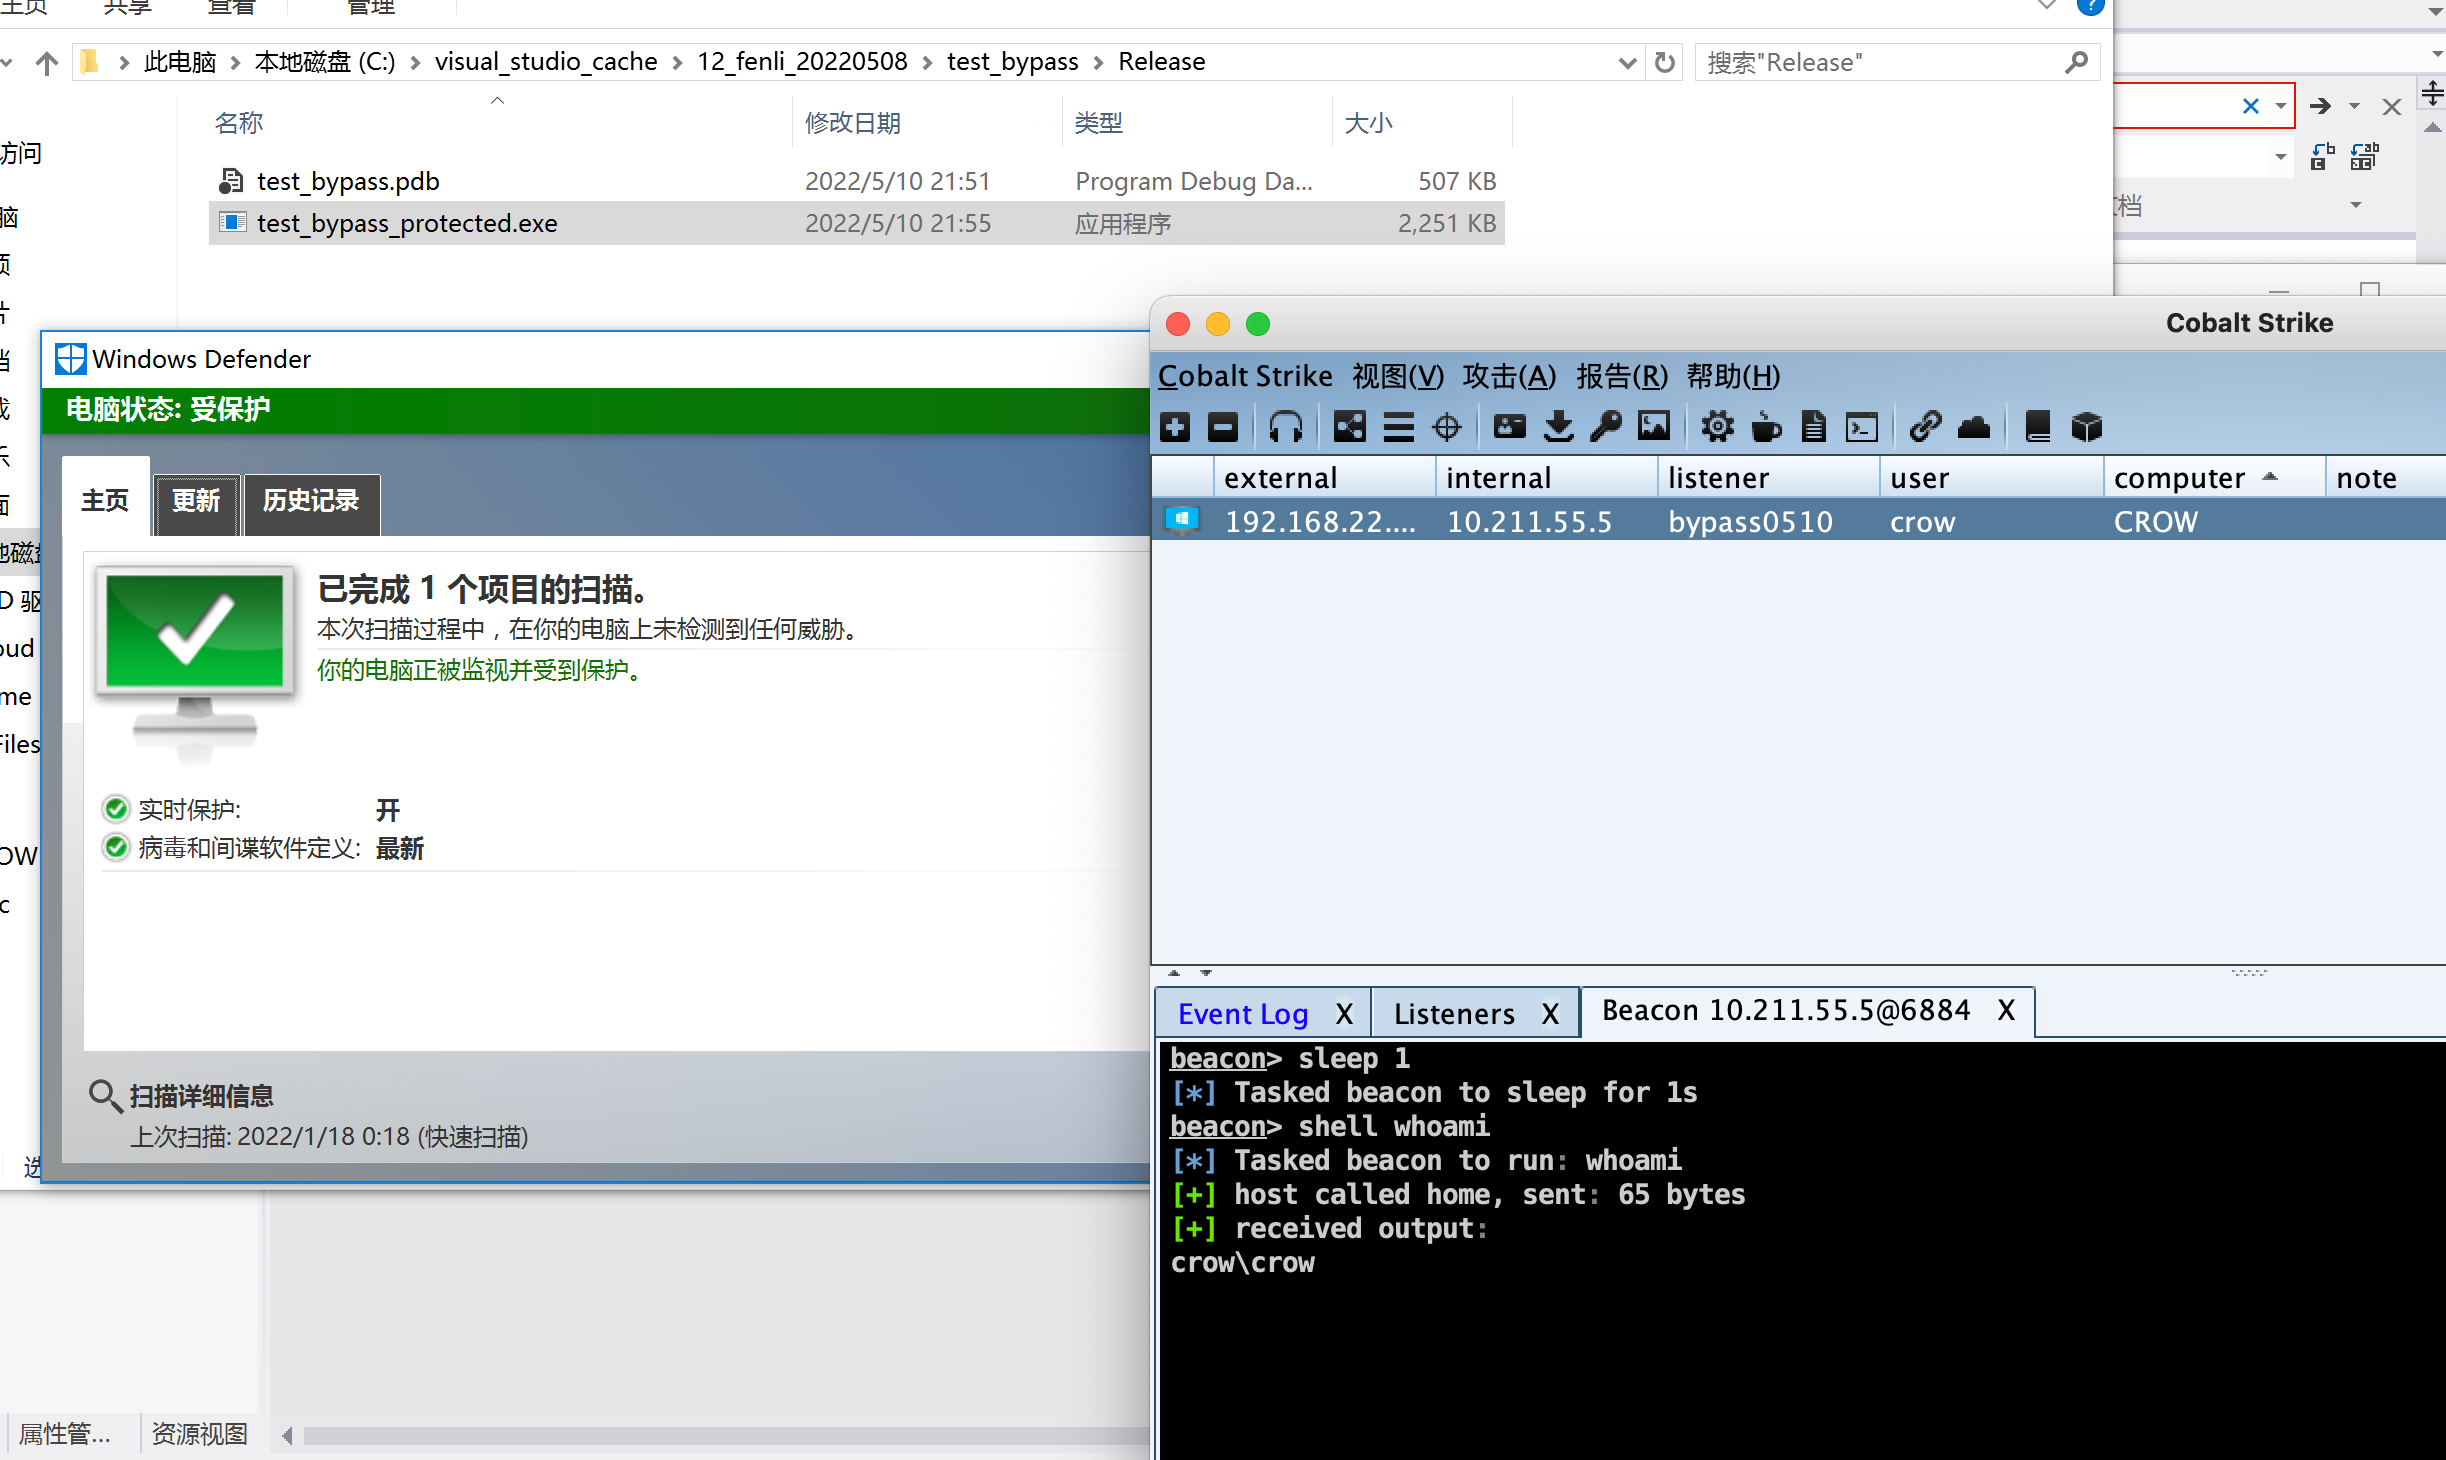Viewport: 2446px width, 1460px height.
Task: Click the Windows beacon icon in the session row
Action: tap(1181, 520)
